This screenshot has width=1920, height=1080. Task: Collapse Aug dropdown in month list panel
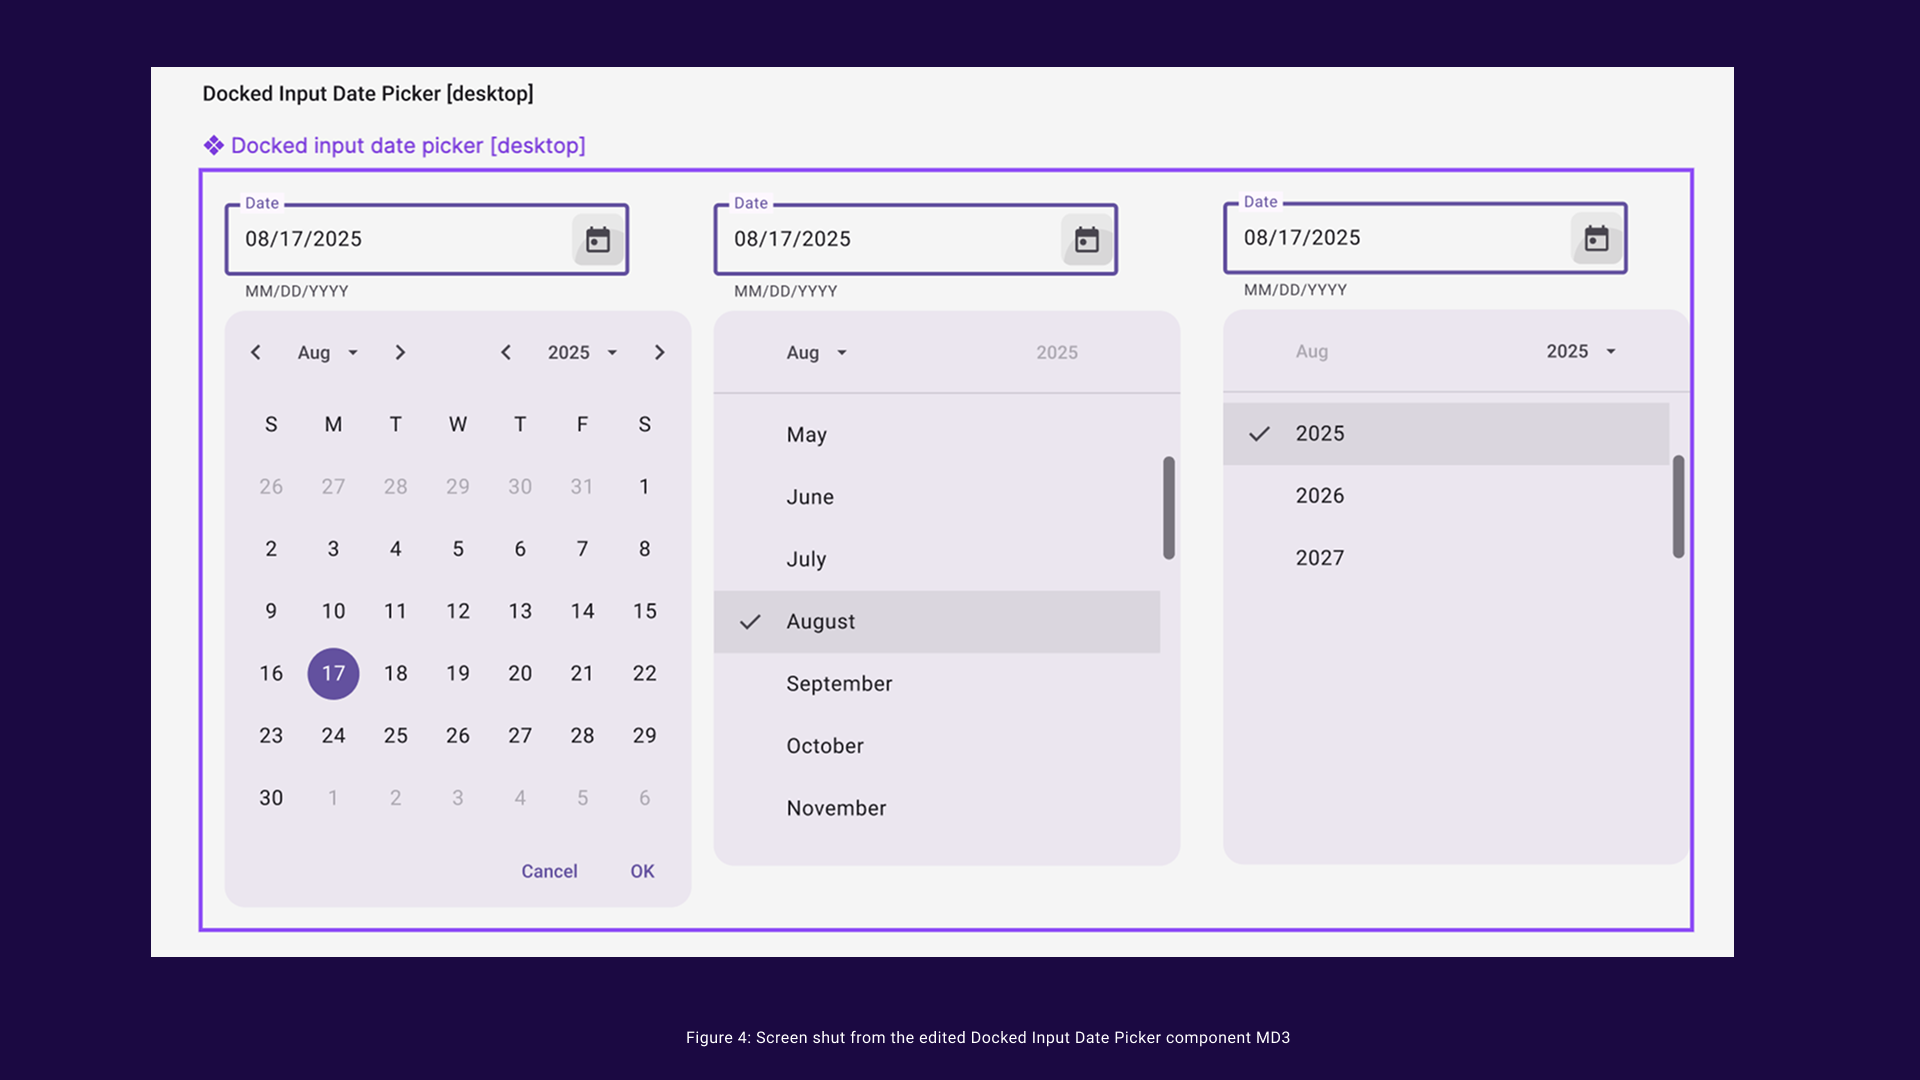tap(816, 353)
